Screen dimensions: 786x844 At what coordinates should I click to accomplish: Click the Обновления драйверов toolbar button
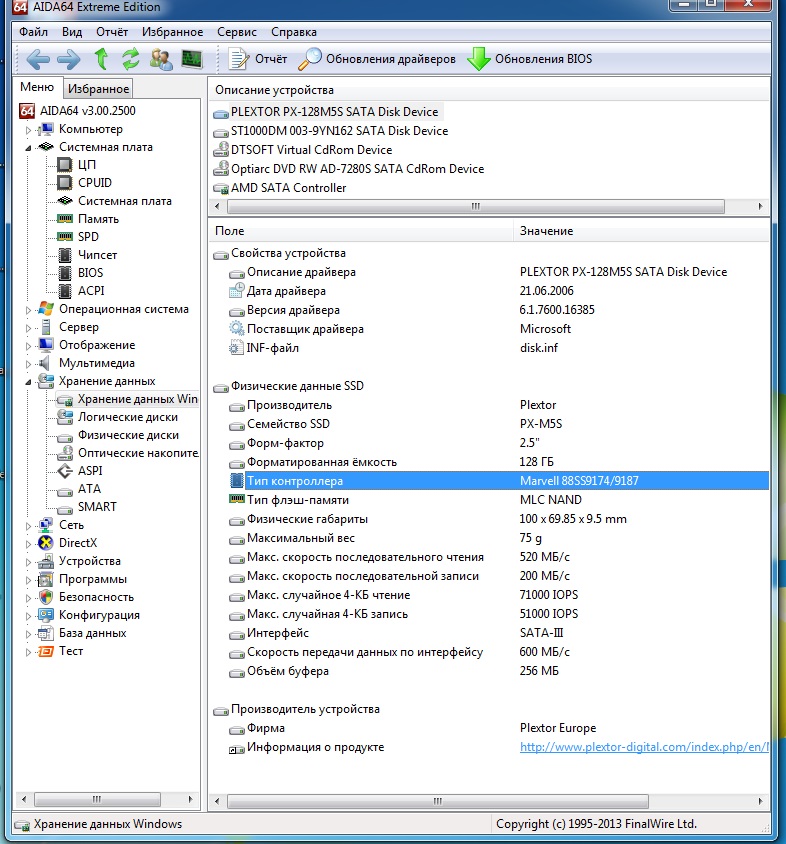point(379,59)
